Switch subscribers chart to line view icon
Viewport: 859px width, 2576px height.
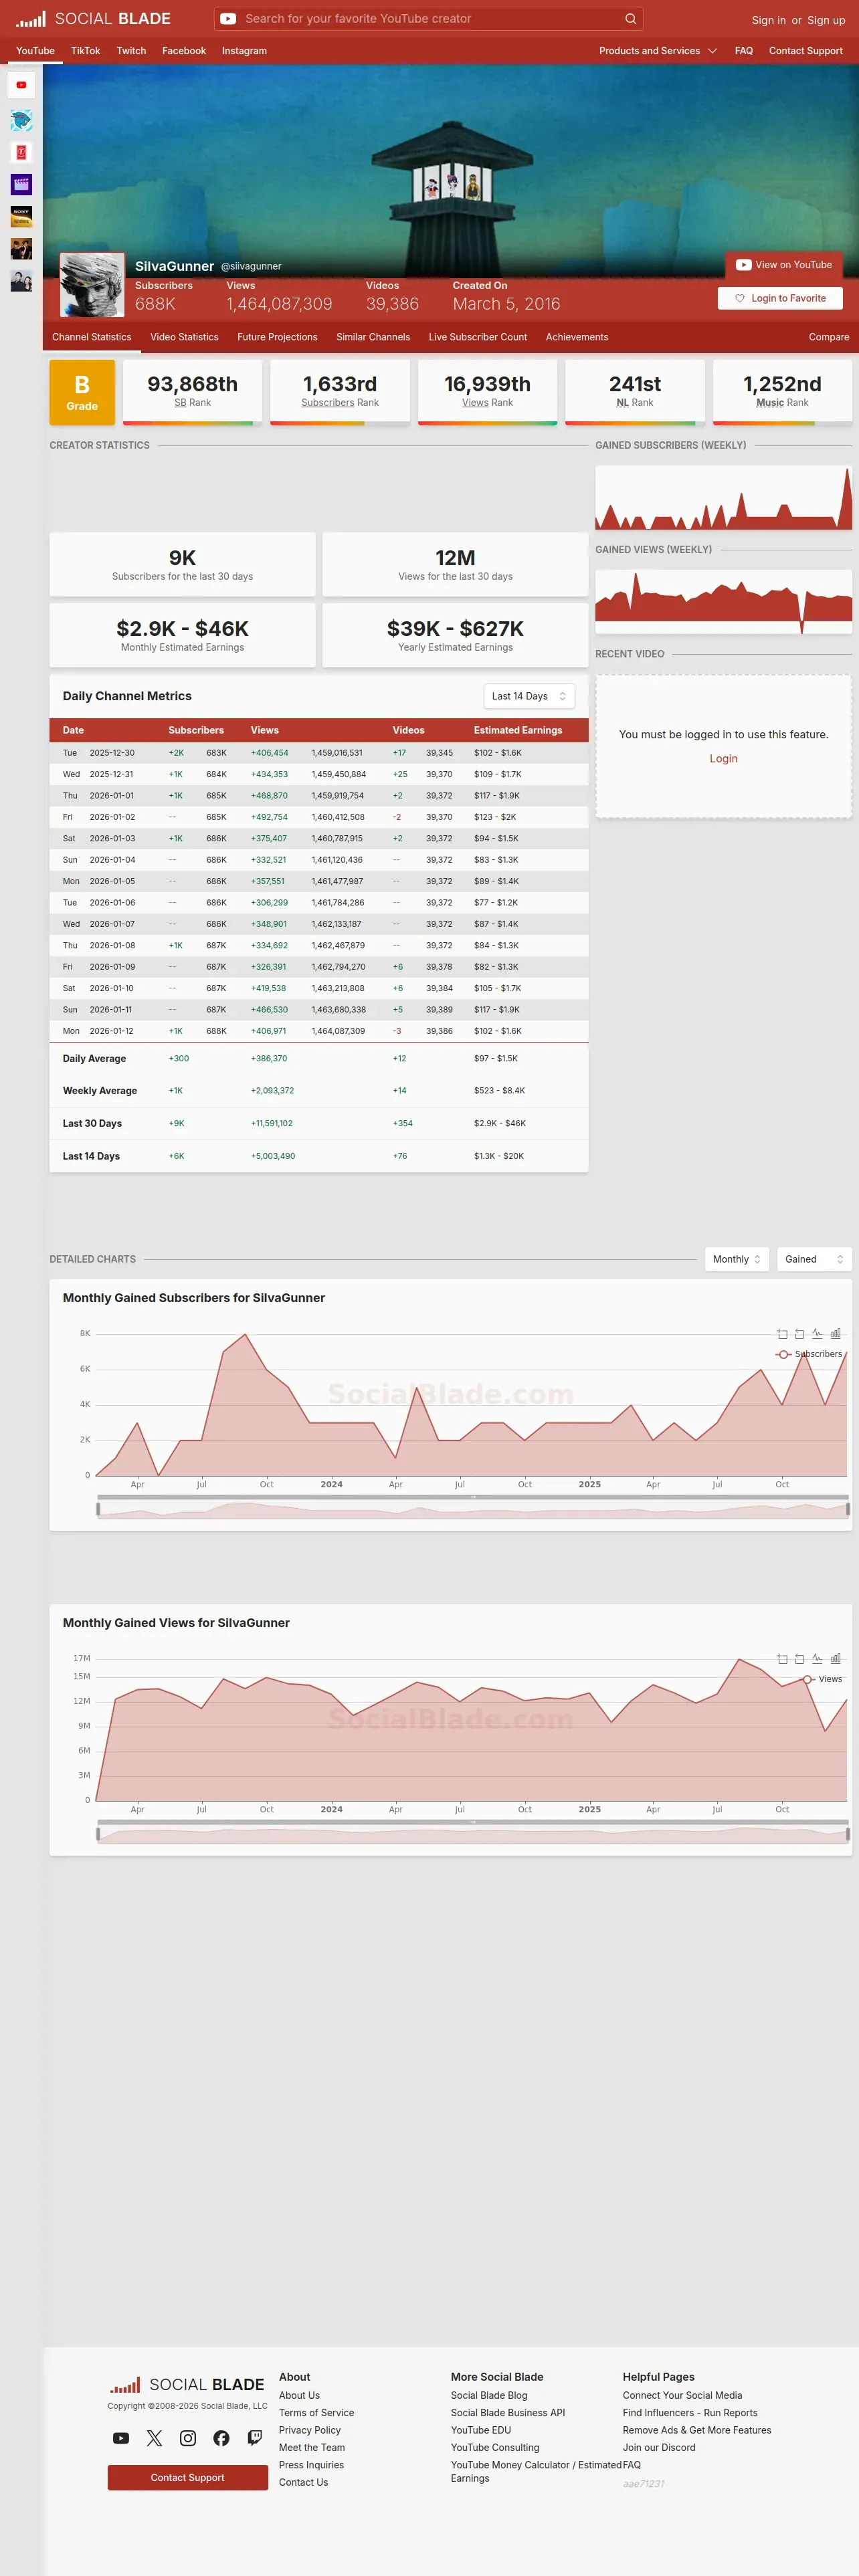coord(817,1333)
